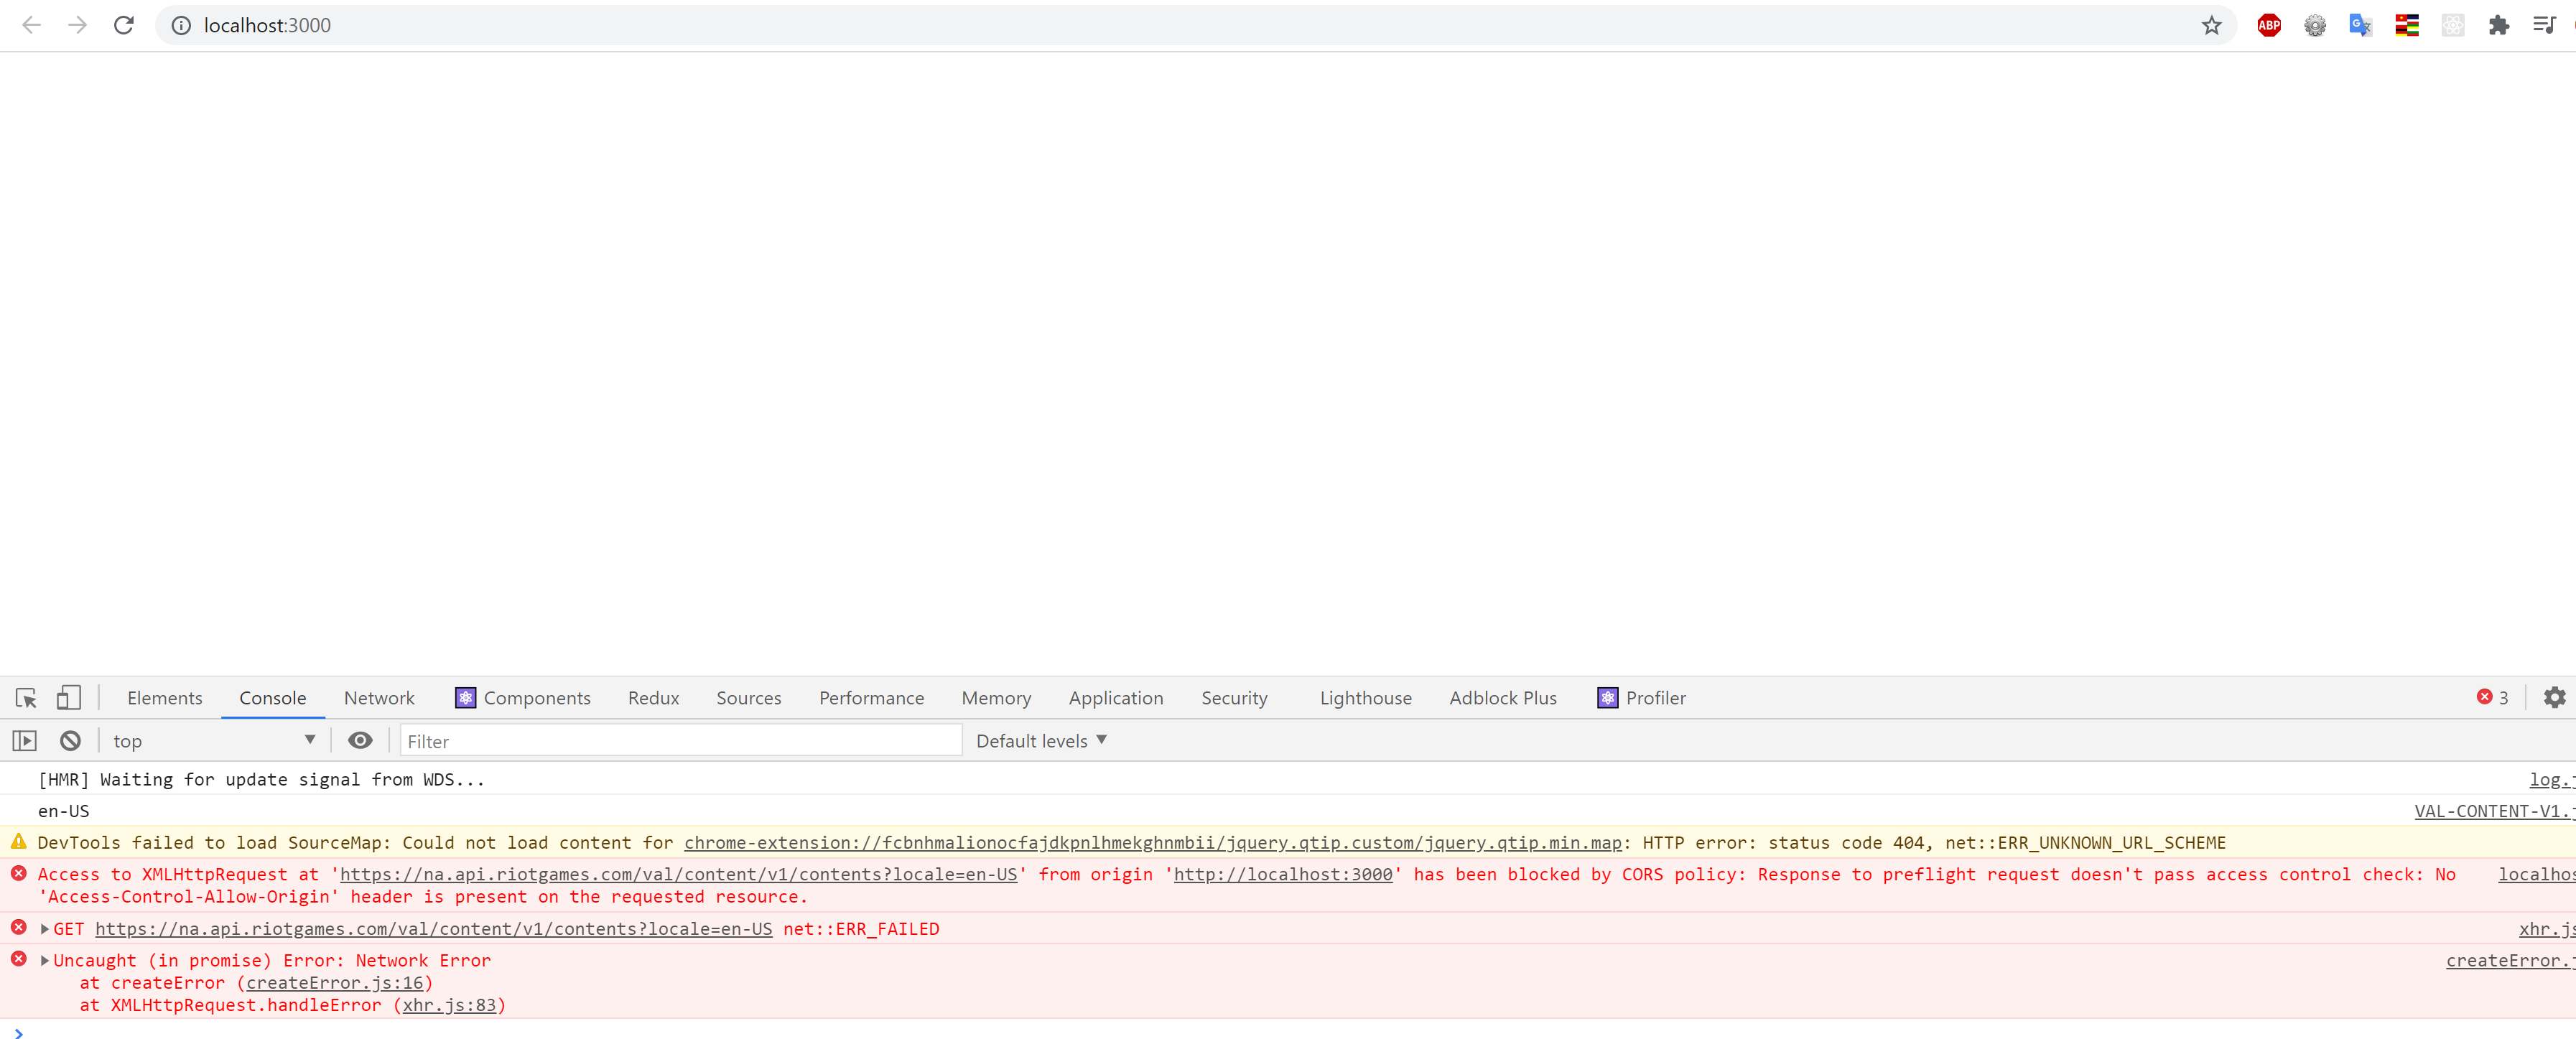Viewport: 2576px width, 1039px height.
Task: Switch to the Sources tab
Action: pyautogui.click(x=748, y=697)
